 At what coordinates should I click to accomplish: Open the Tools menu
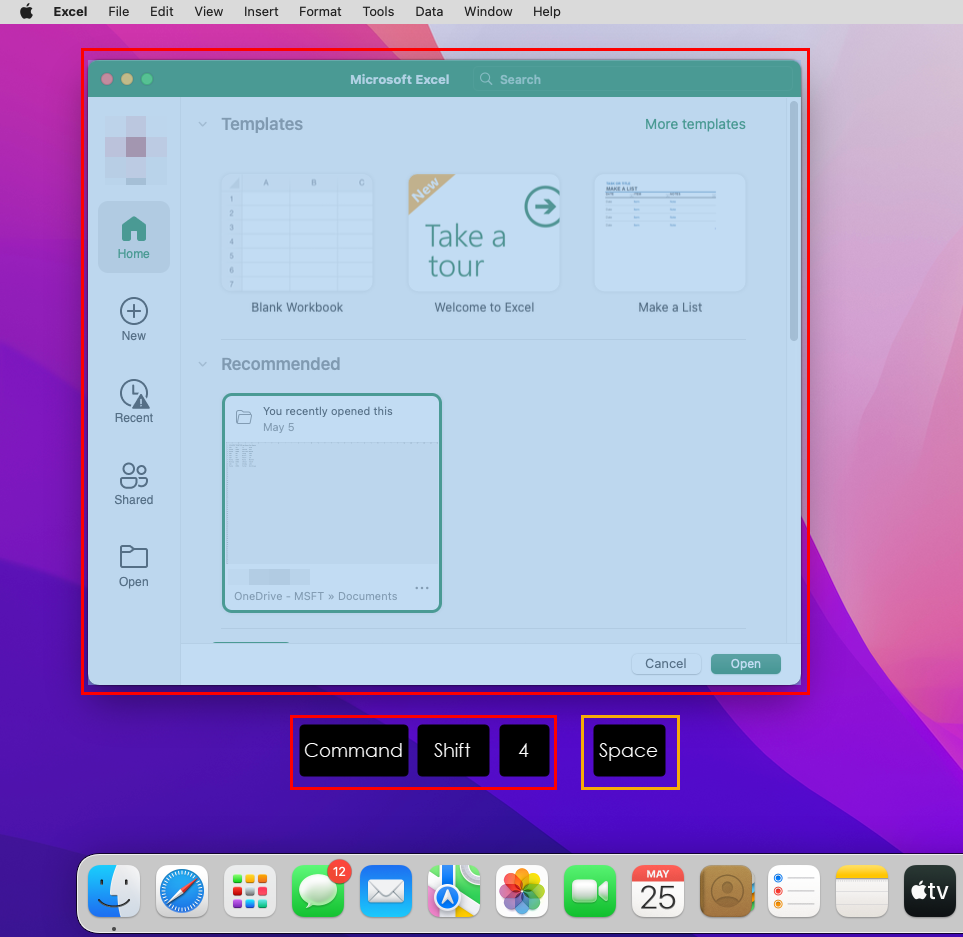click(378, 12)
